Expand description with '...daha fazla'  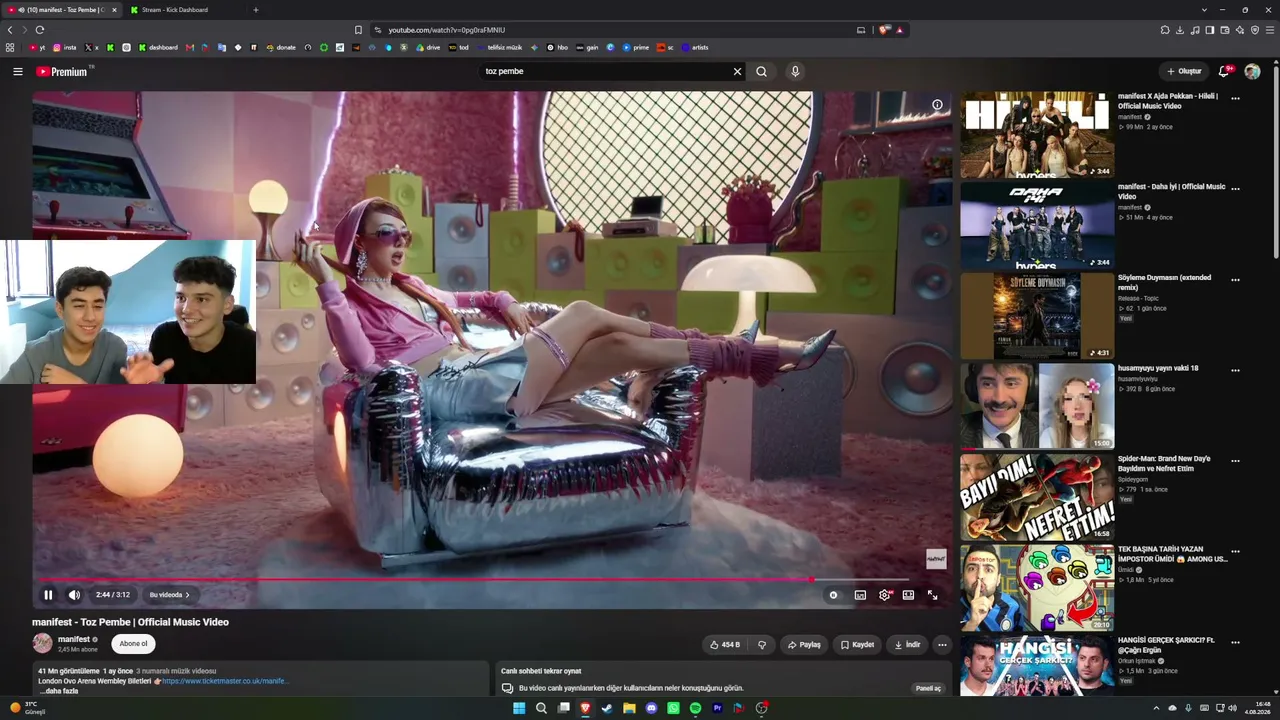(x=57, y=691)
